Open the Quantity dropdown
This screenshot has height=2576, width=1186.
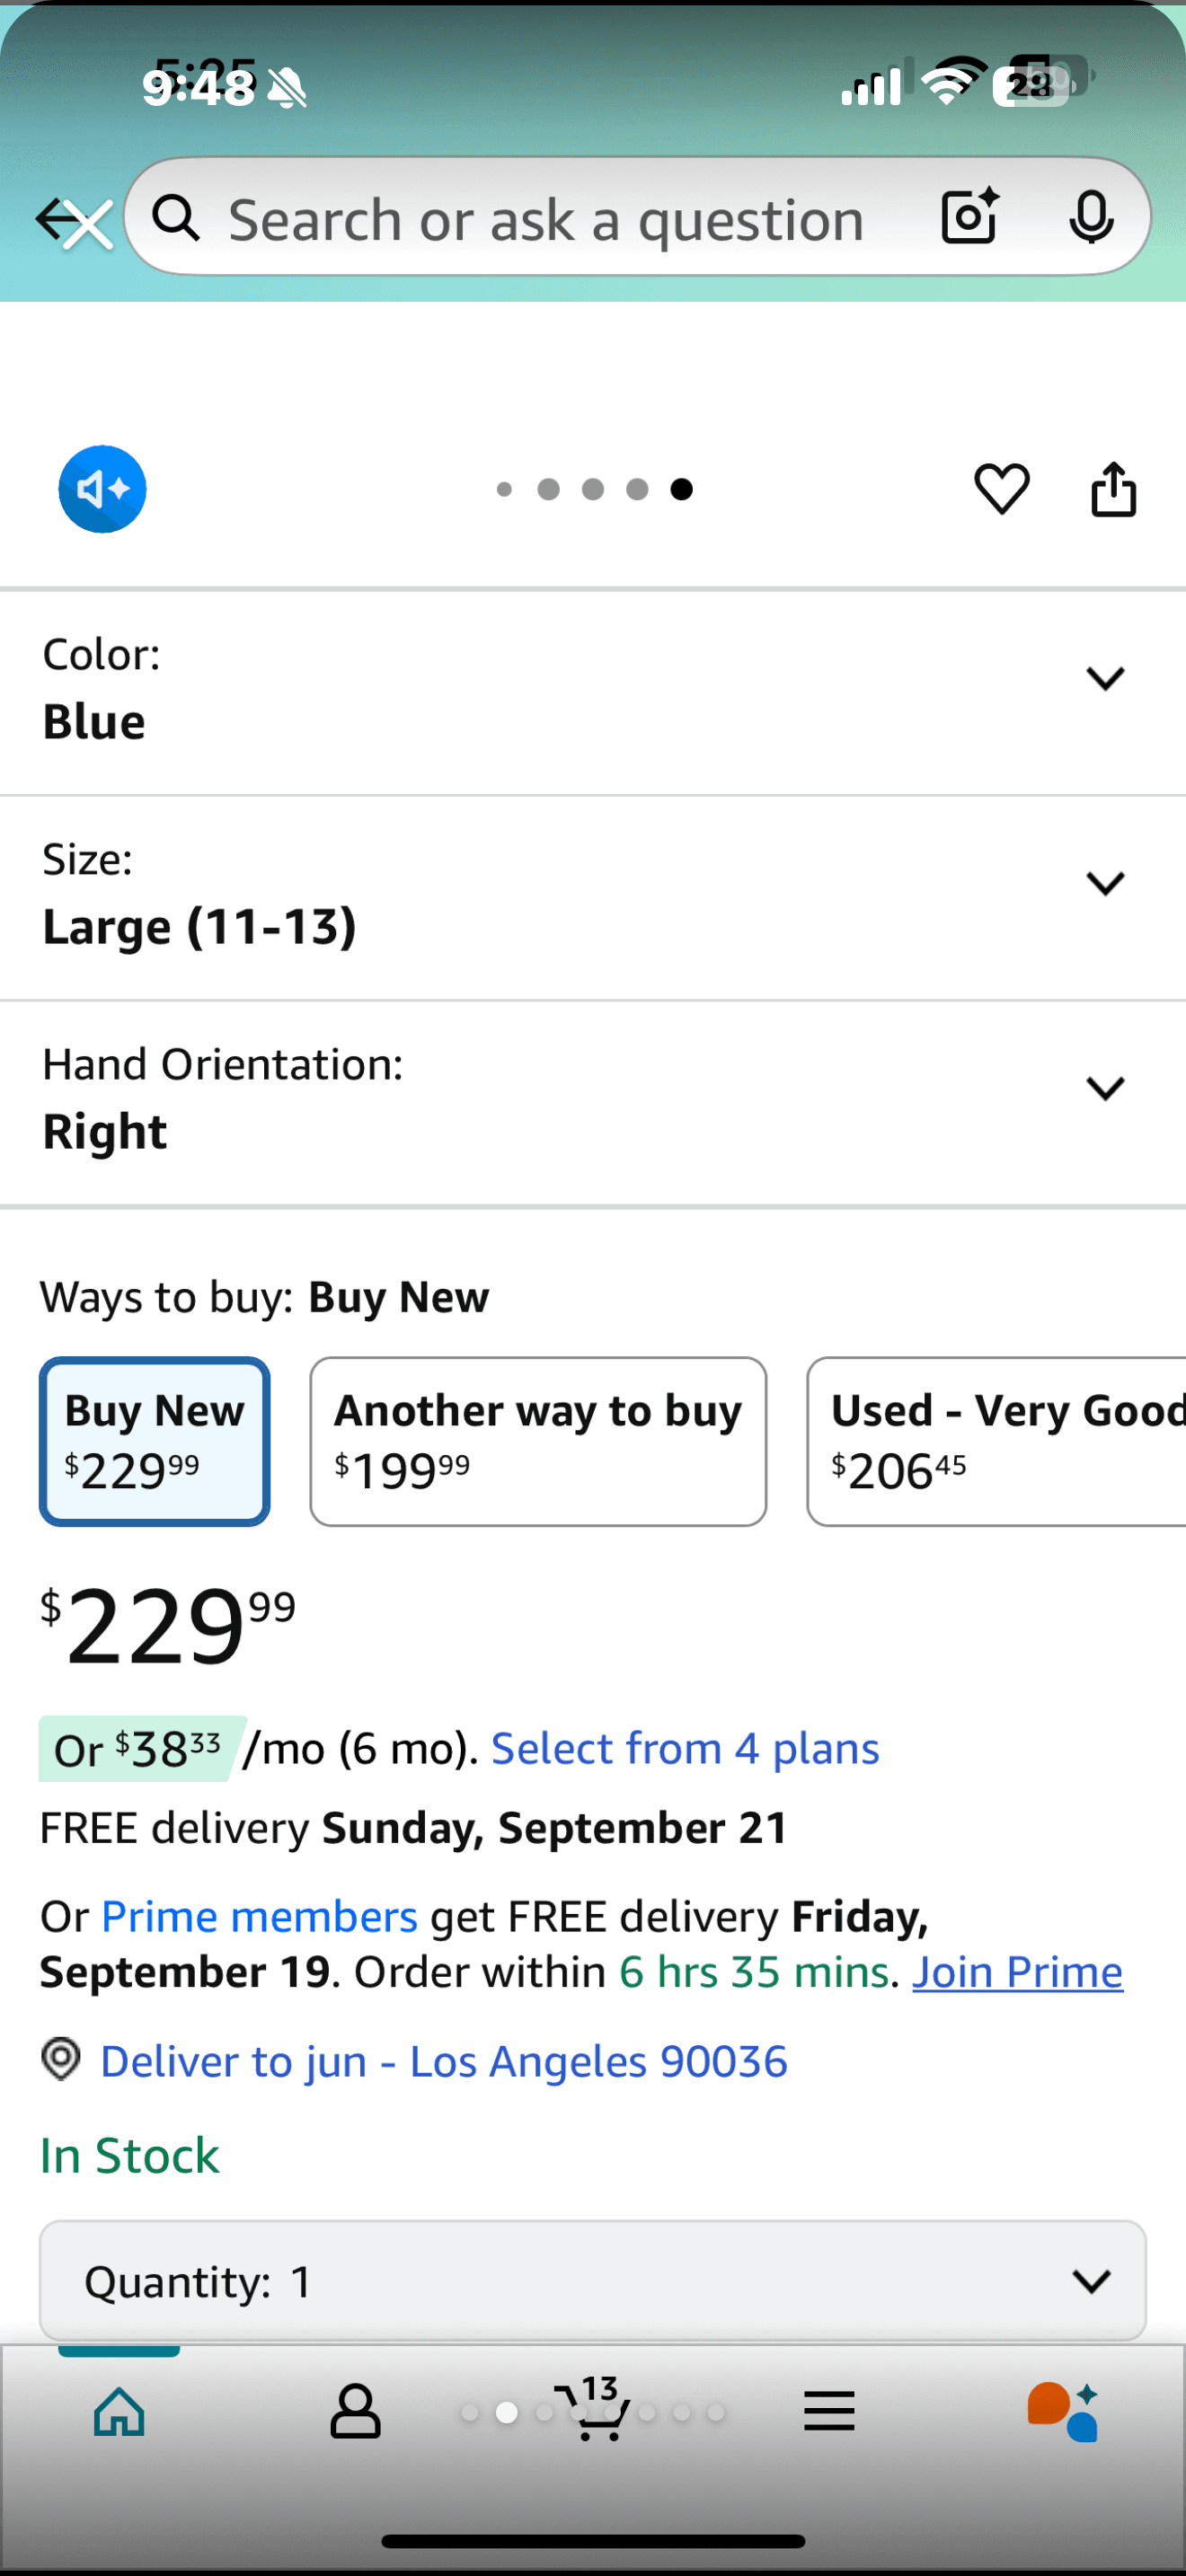pos(592,2281)
